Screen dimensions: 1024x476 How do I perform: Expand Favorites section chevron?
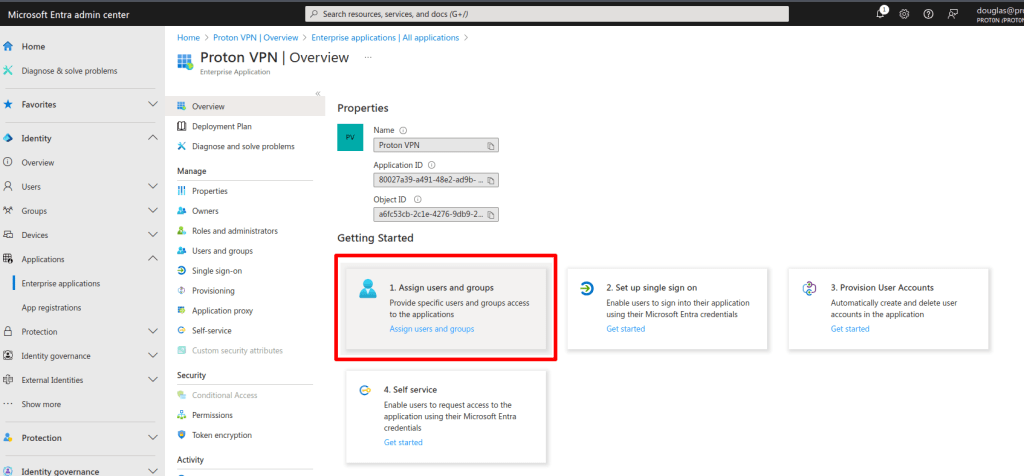click(153, 104)
